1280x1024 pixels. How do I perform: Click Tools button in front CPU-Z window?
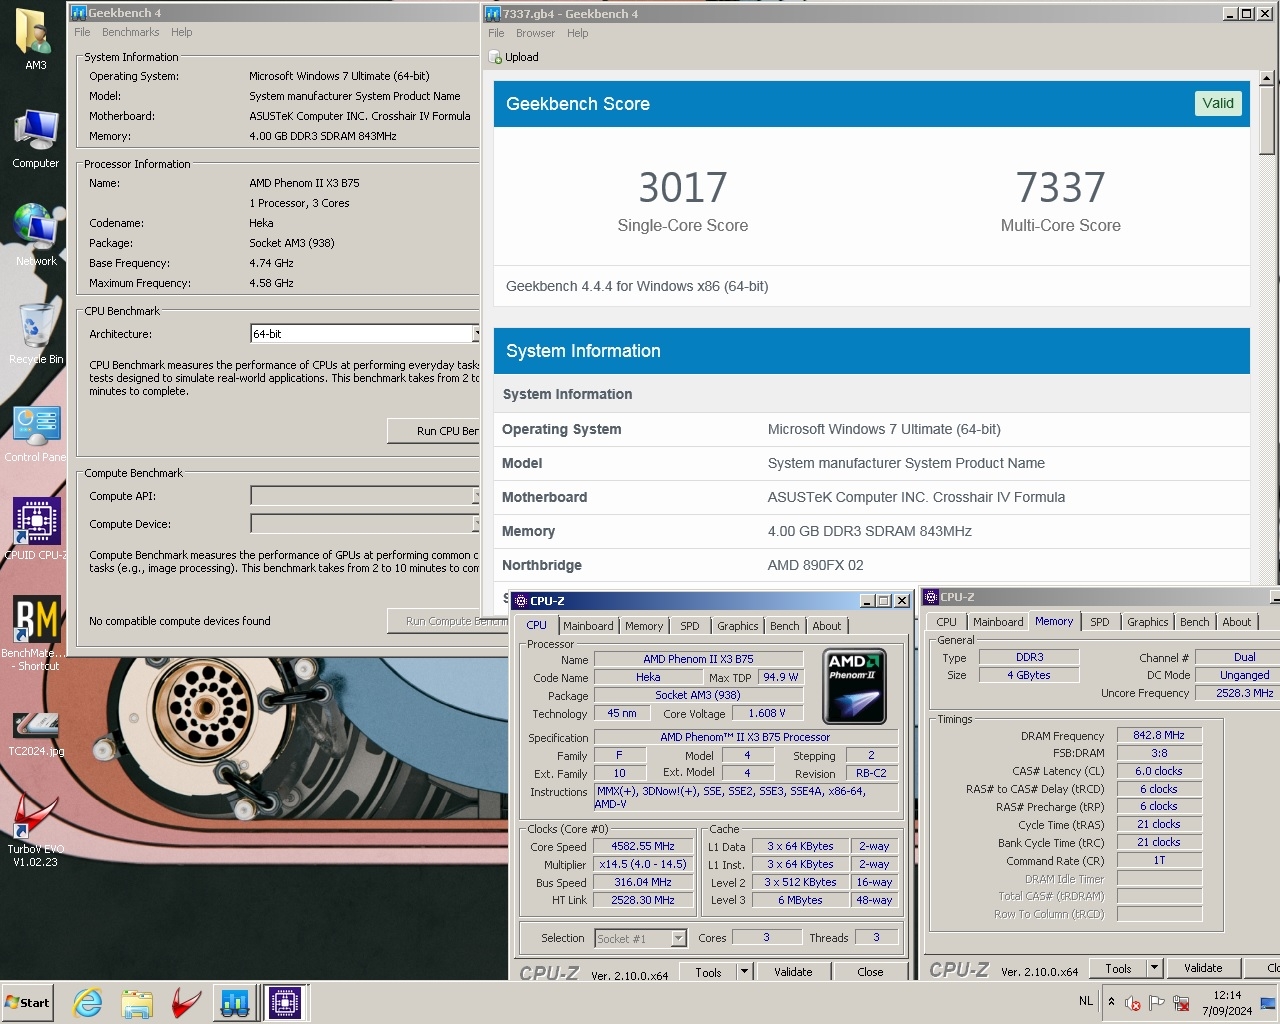click(x=708, y=972)
